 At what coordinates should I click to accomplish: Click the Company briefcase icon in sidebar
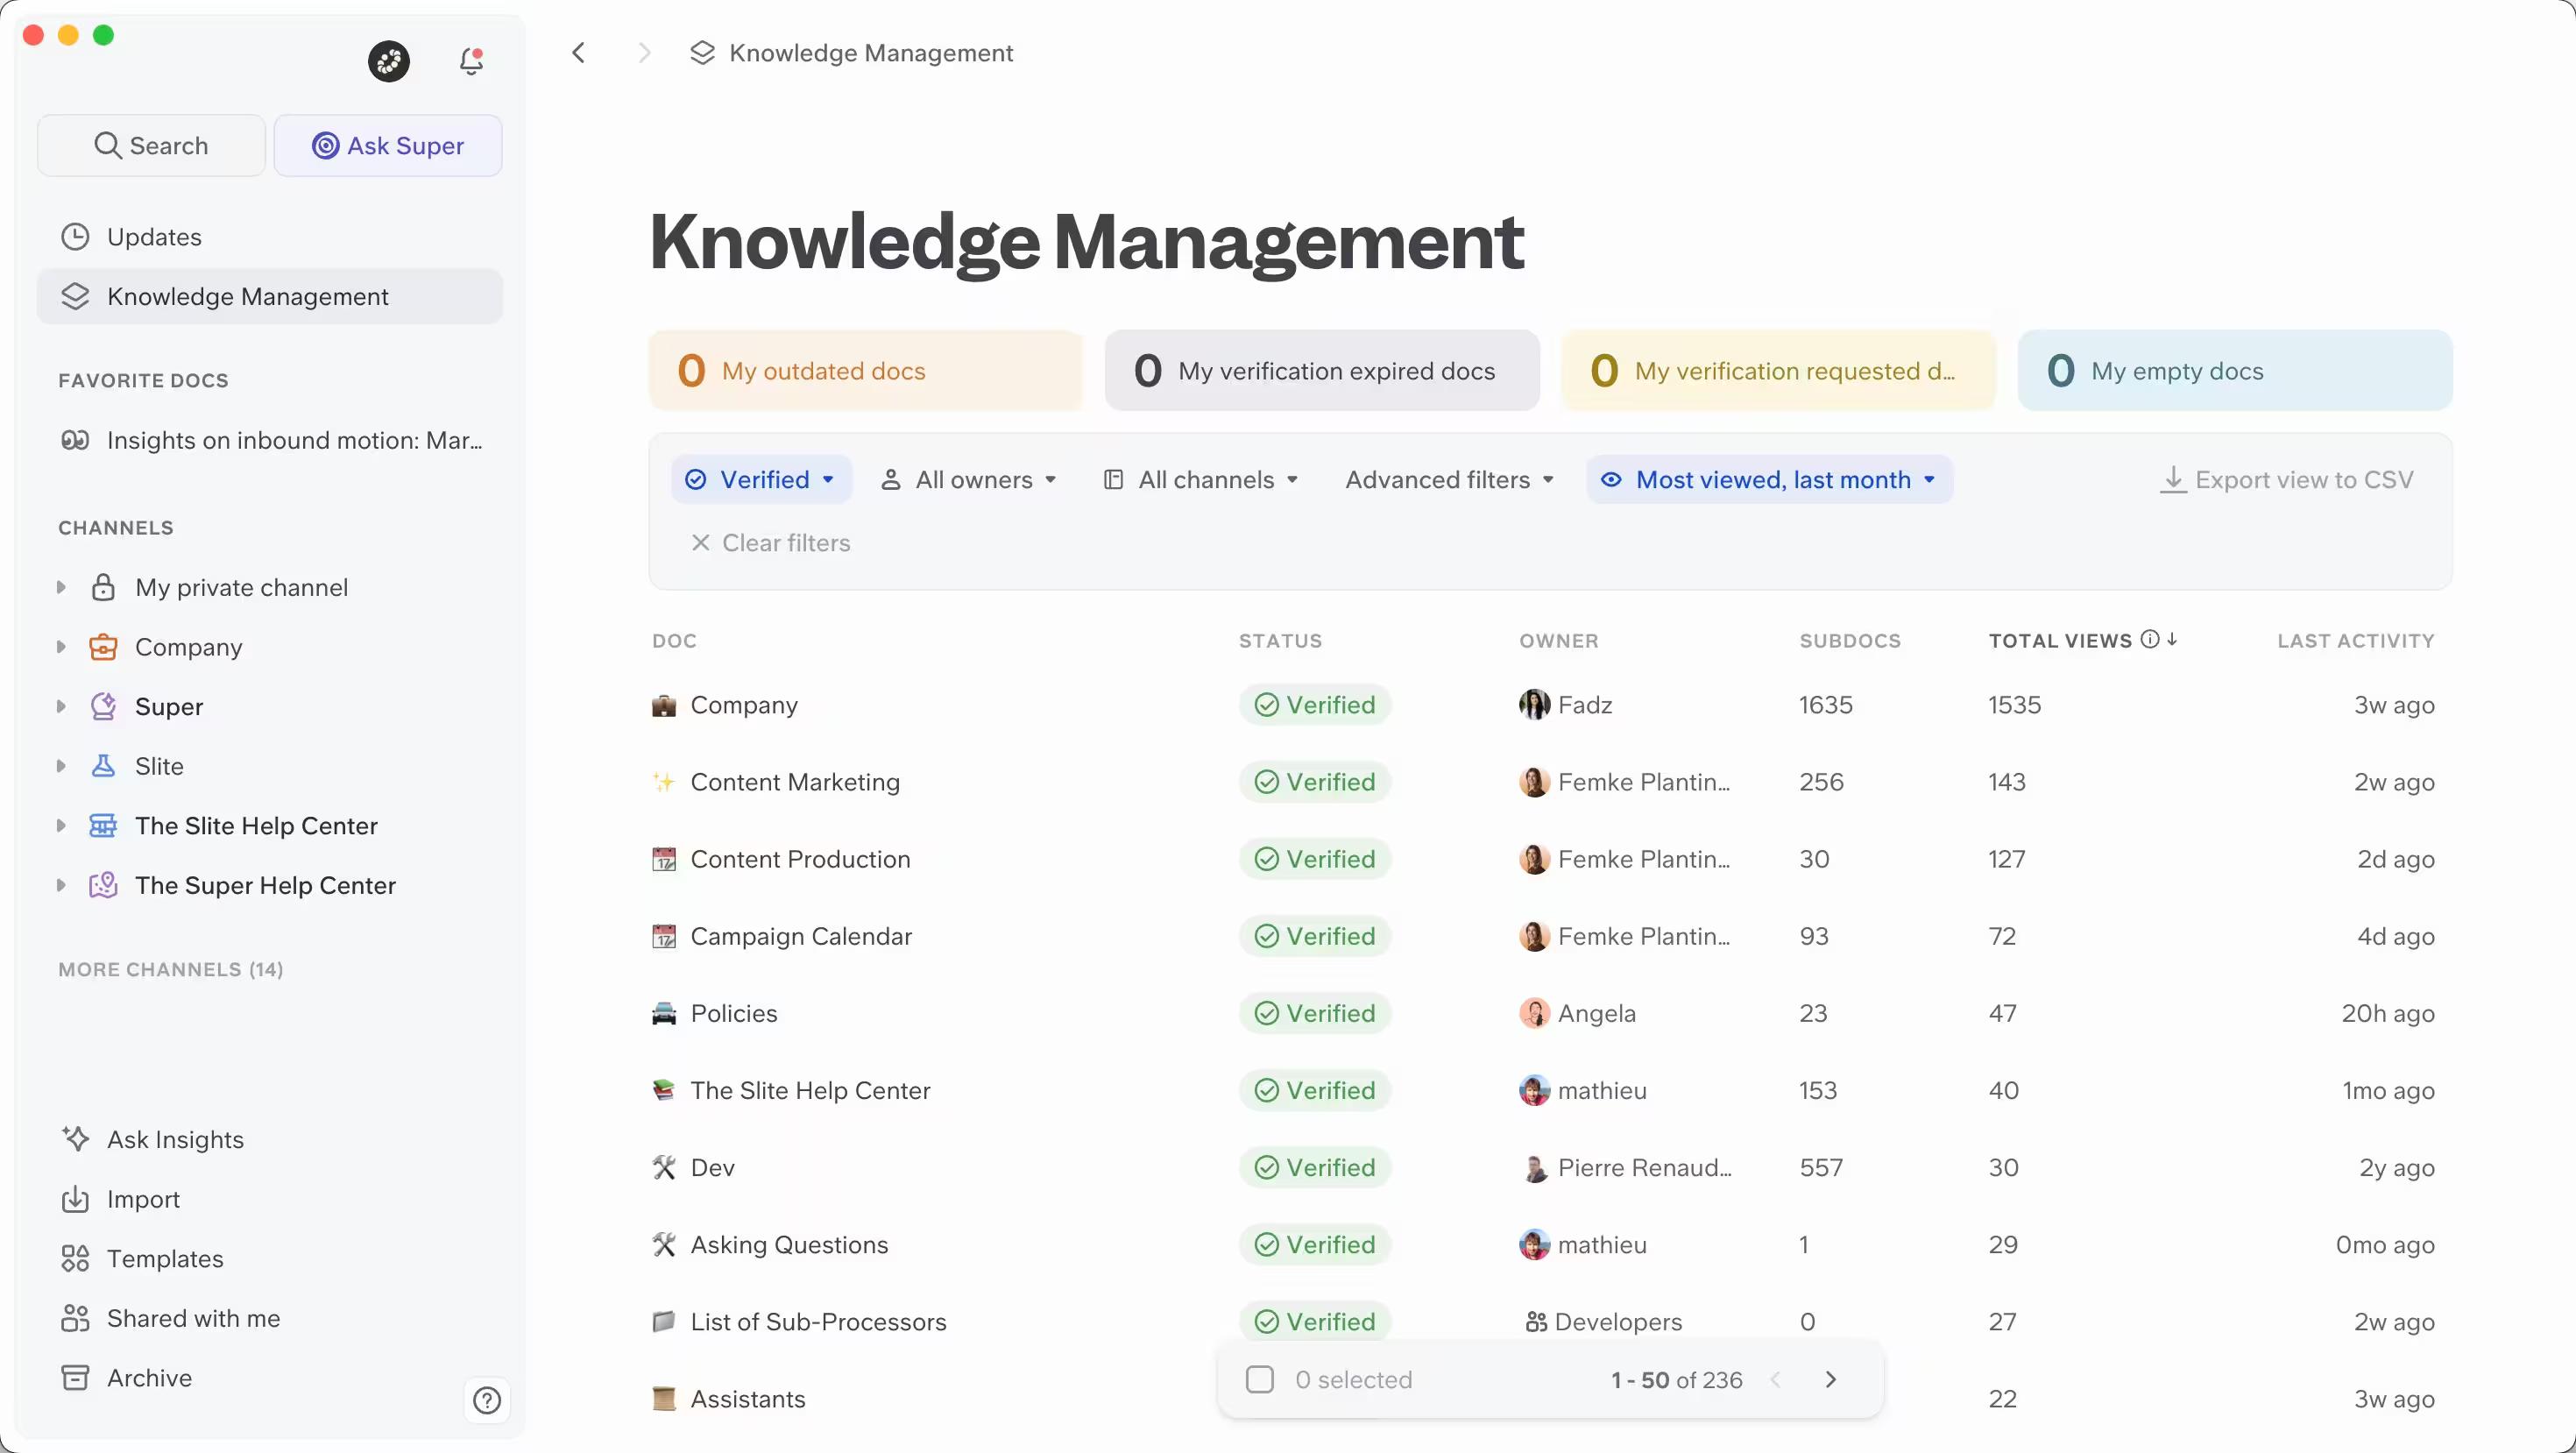[103, 647]
